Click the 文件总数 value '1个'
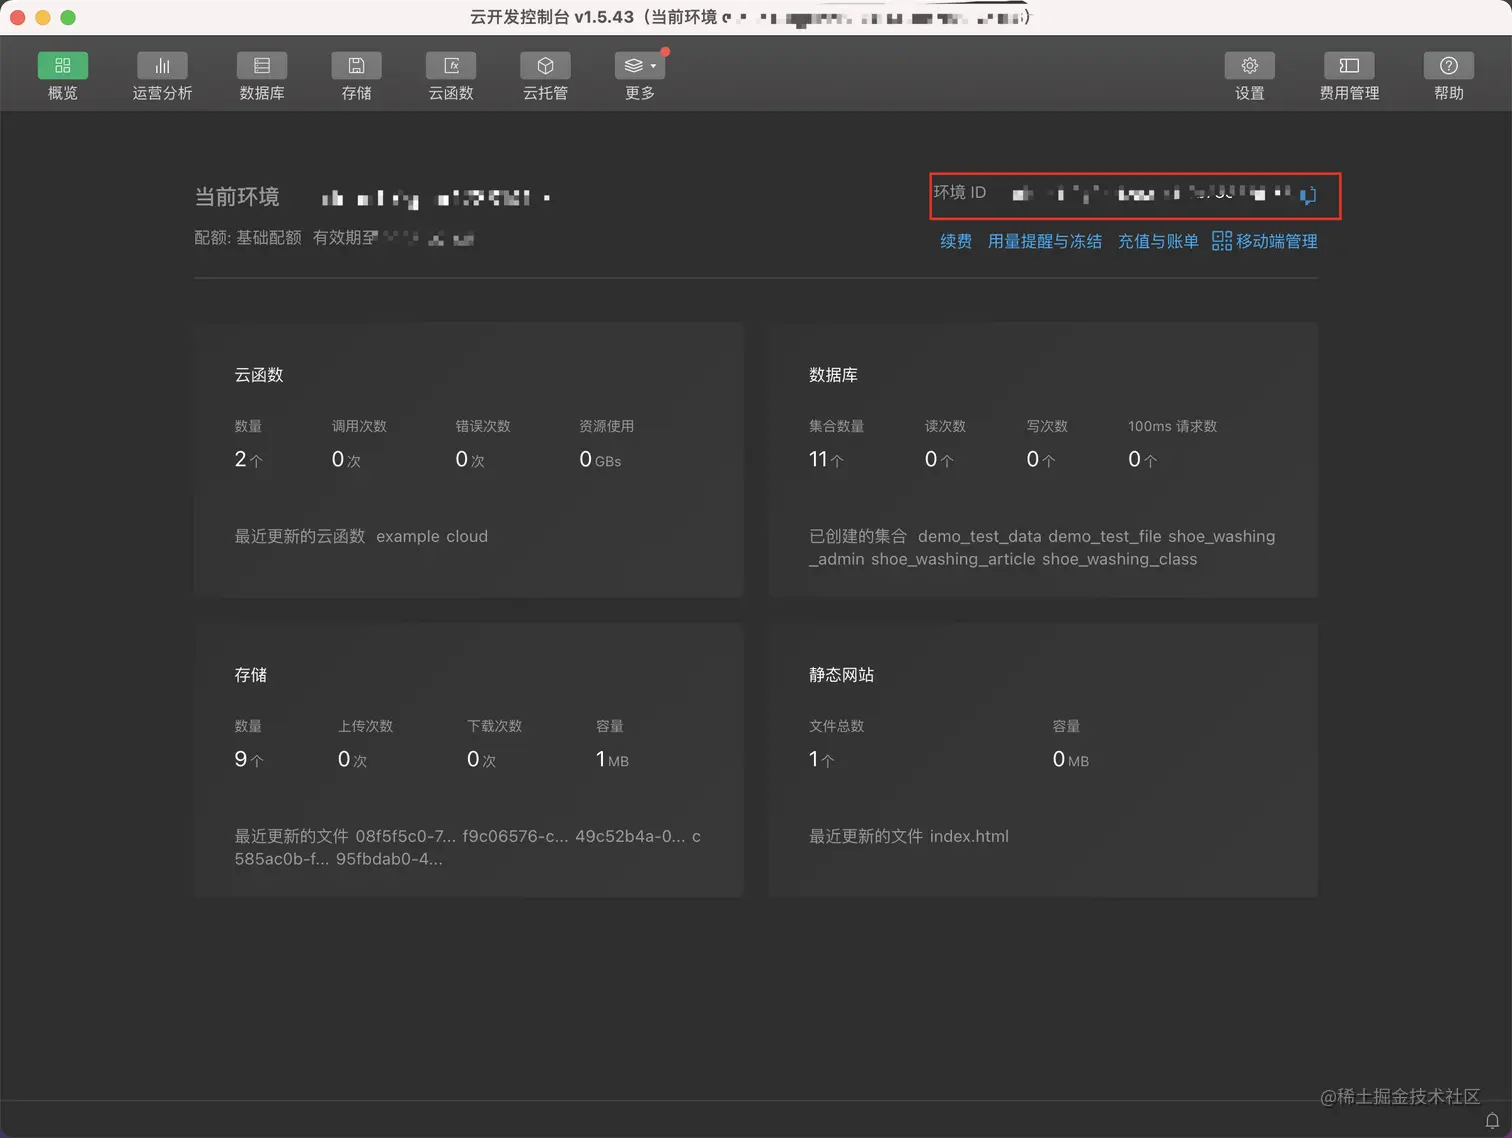This screenshot has height=1138, width=1512. 821,759
